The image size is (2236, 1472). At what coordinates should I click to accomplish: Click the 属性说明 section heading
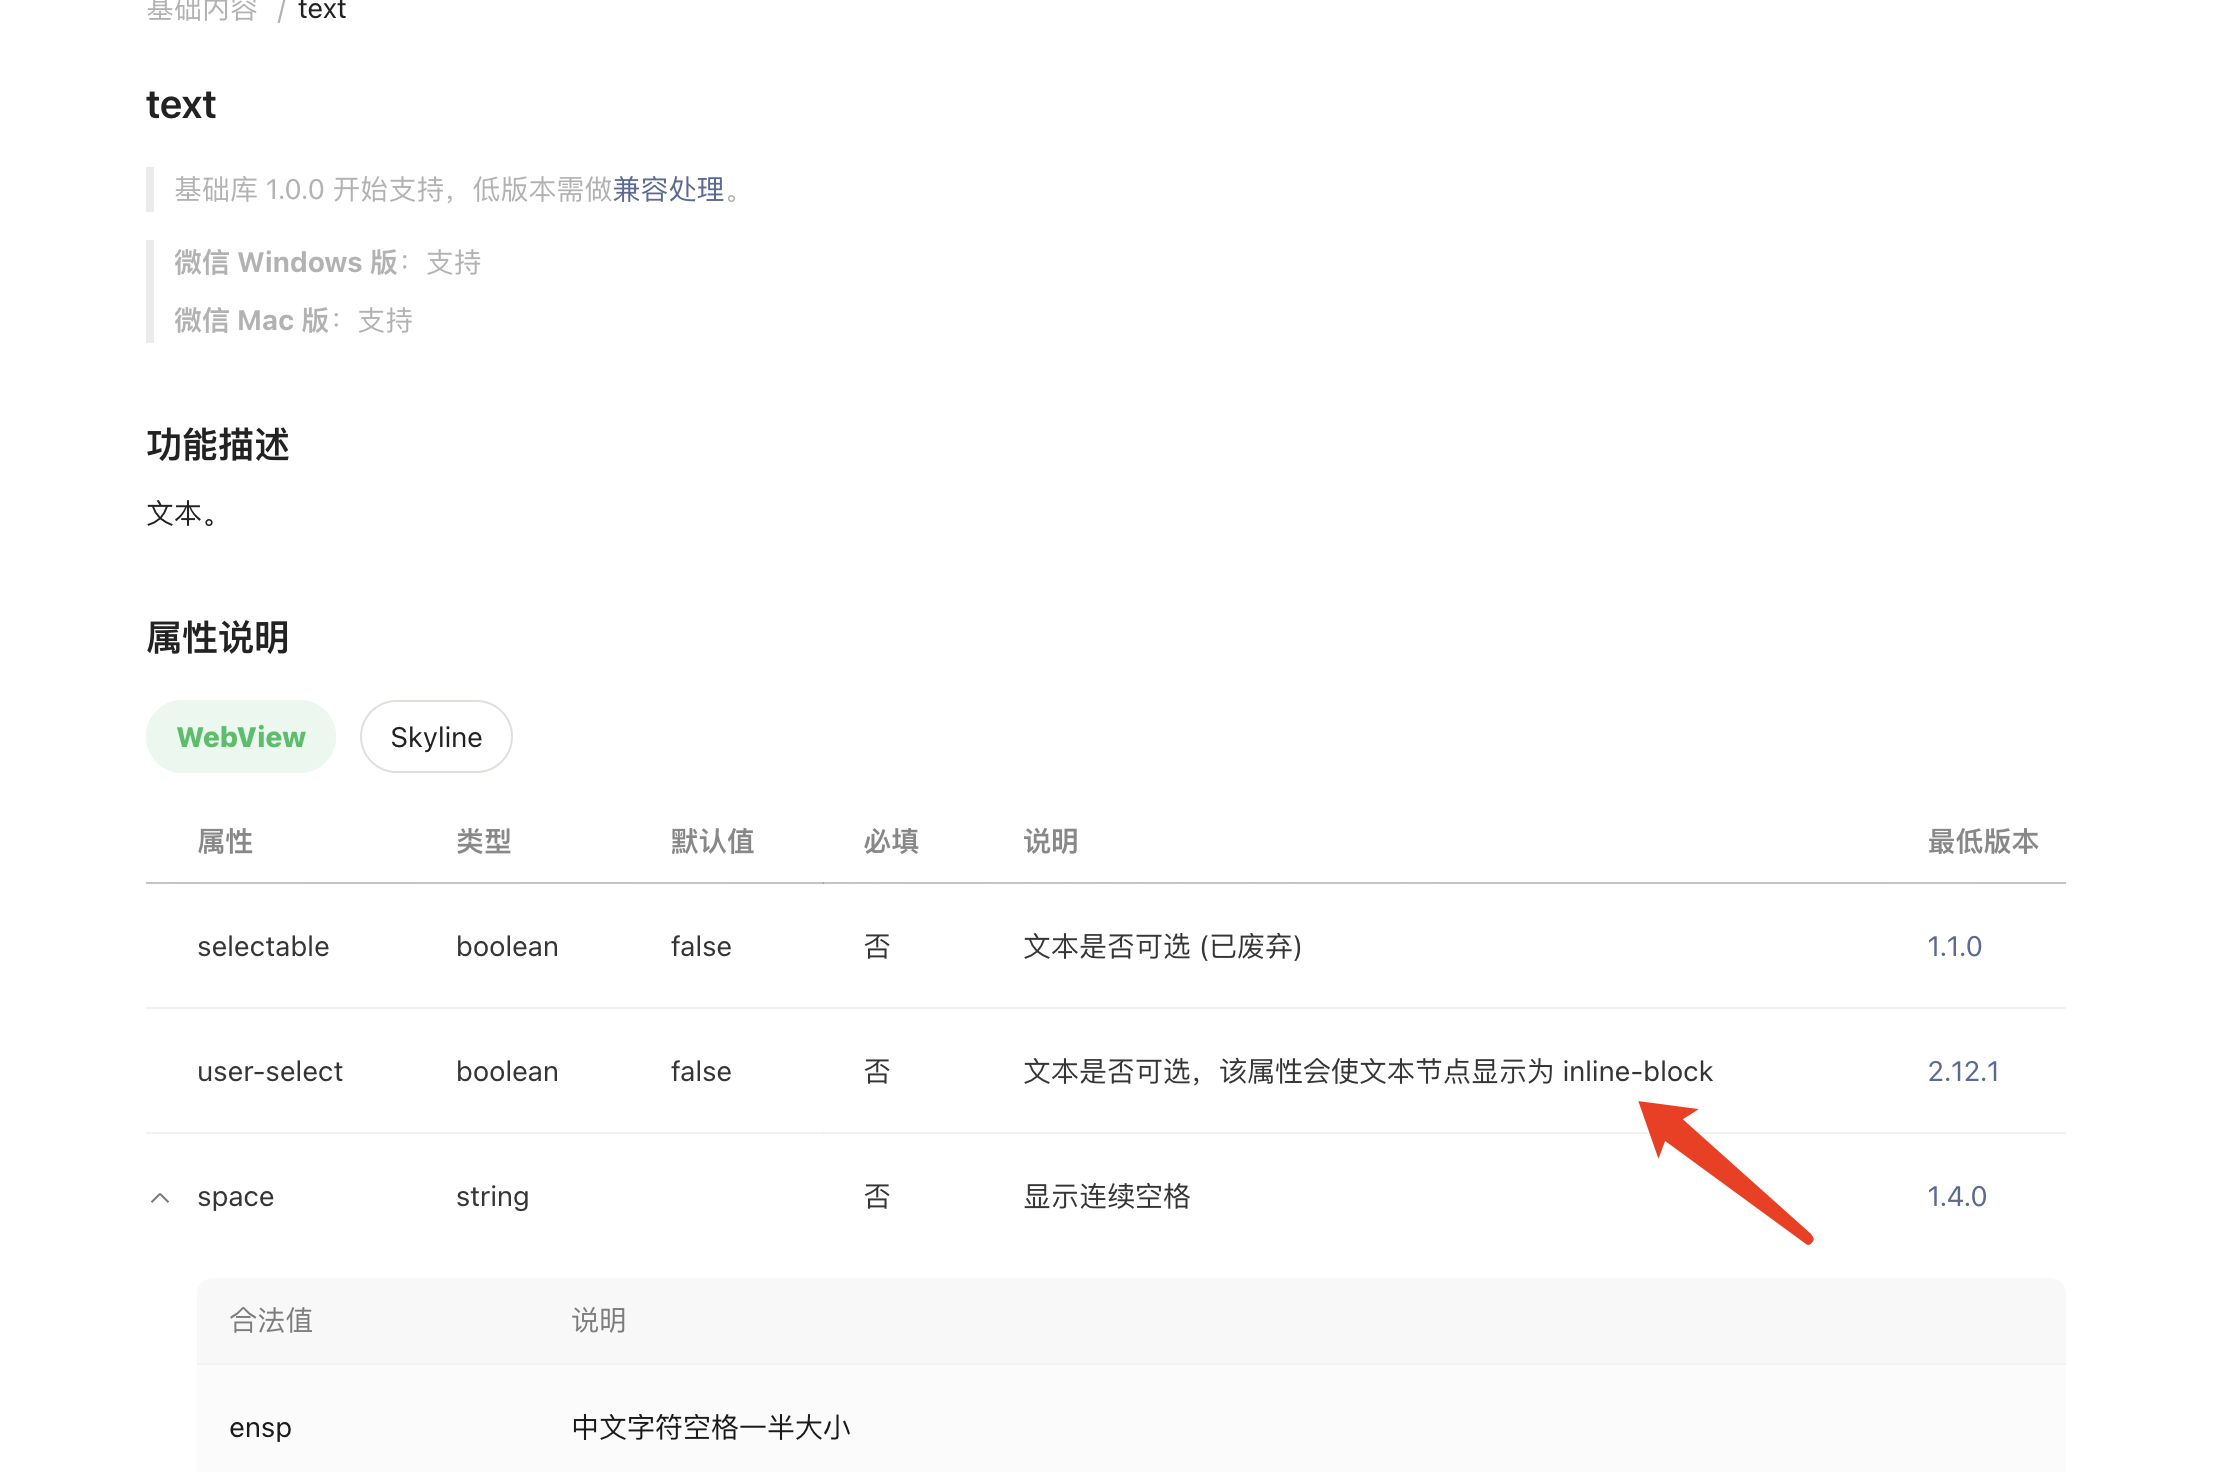click(x=217, y=637)
